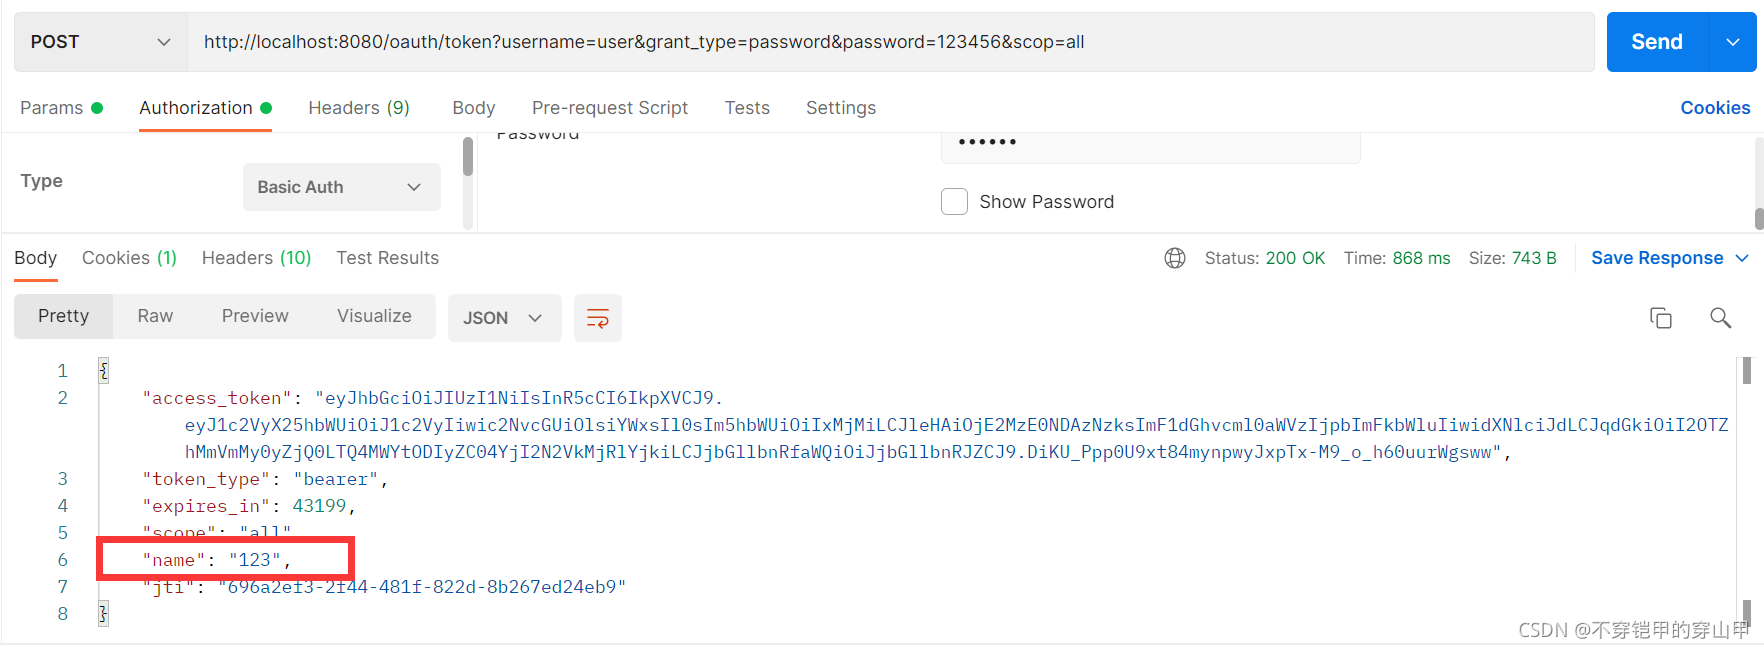Switch to the Tests tab

[x=747, y=107]
